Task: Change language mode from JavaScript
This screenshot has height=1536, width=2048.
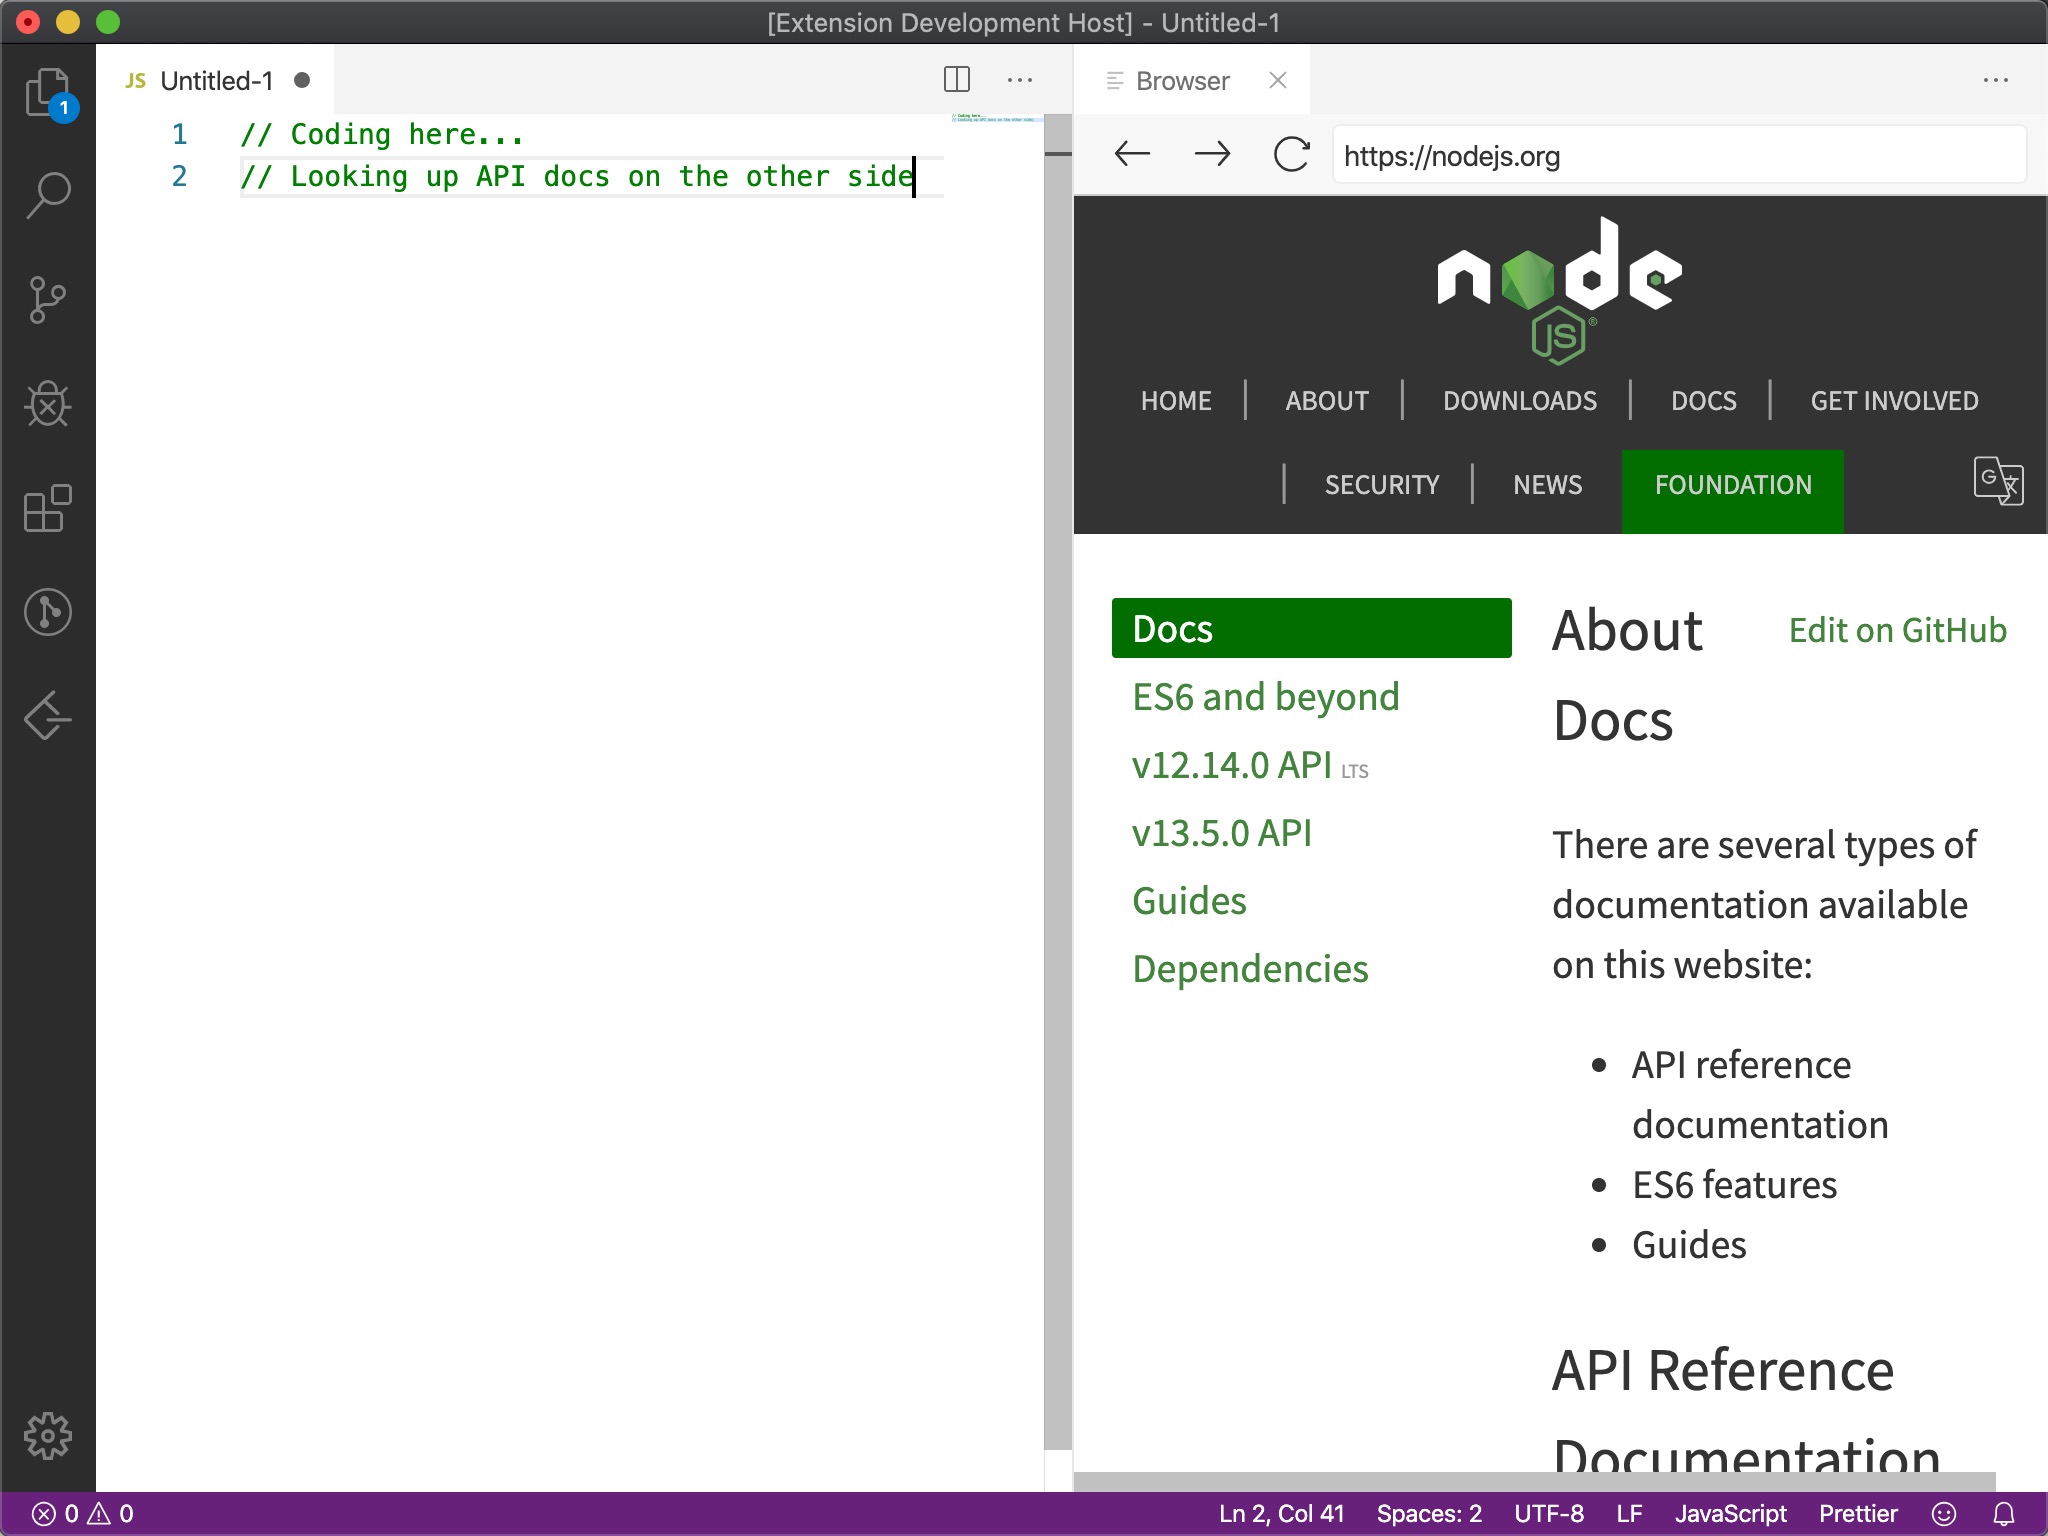Action: pos(1730,1514)
